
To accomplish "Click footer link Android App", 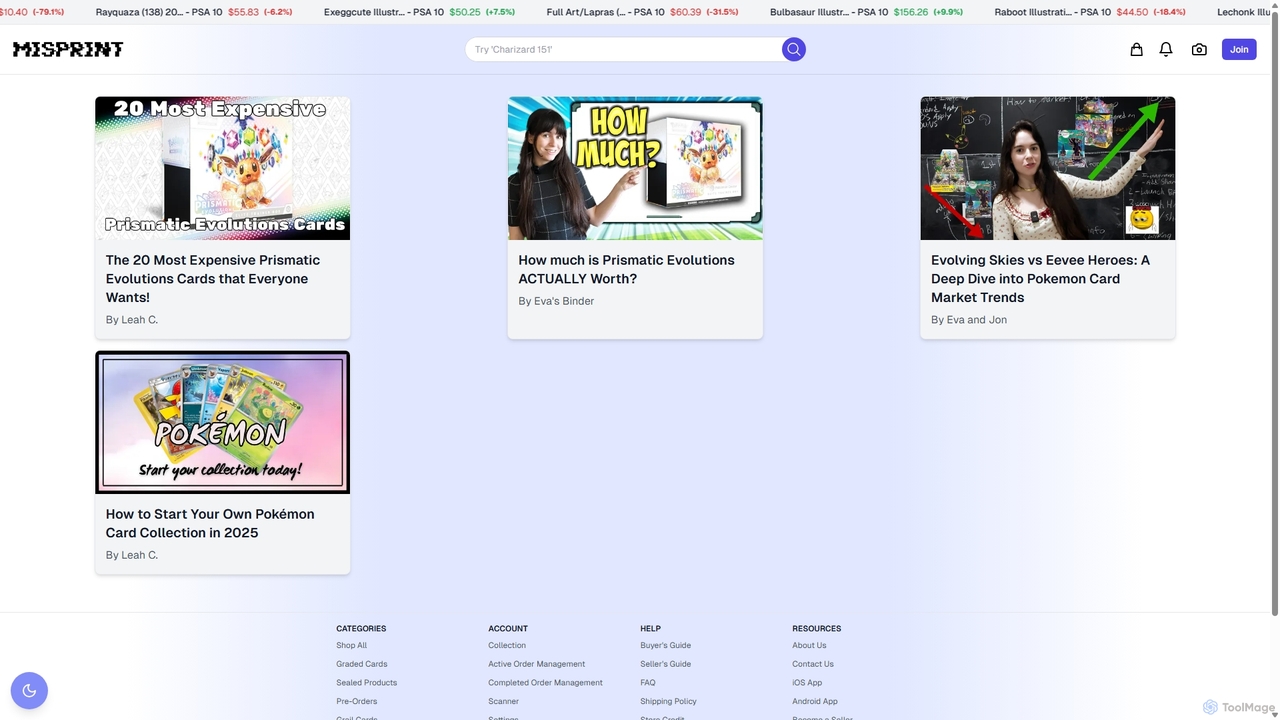I will (815, 701).
